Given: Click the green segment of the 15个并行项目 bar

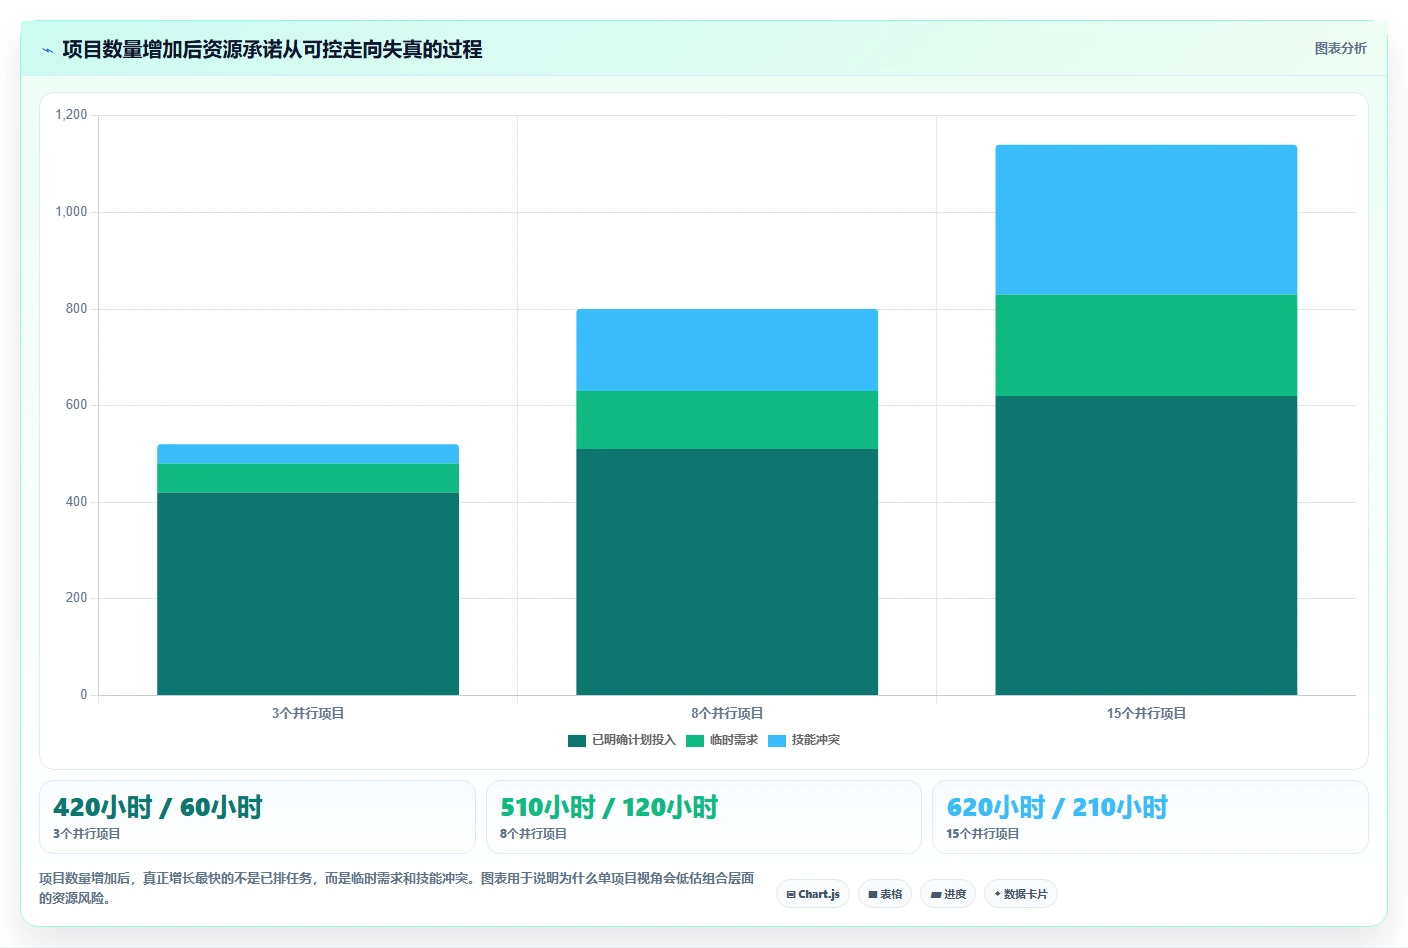Looking at the screenshot, I should (1146, 345).
